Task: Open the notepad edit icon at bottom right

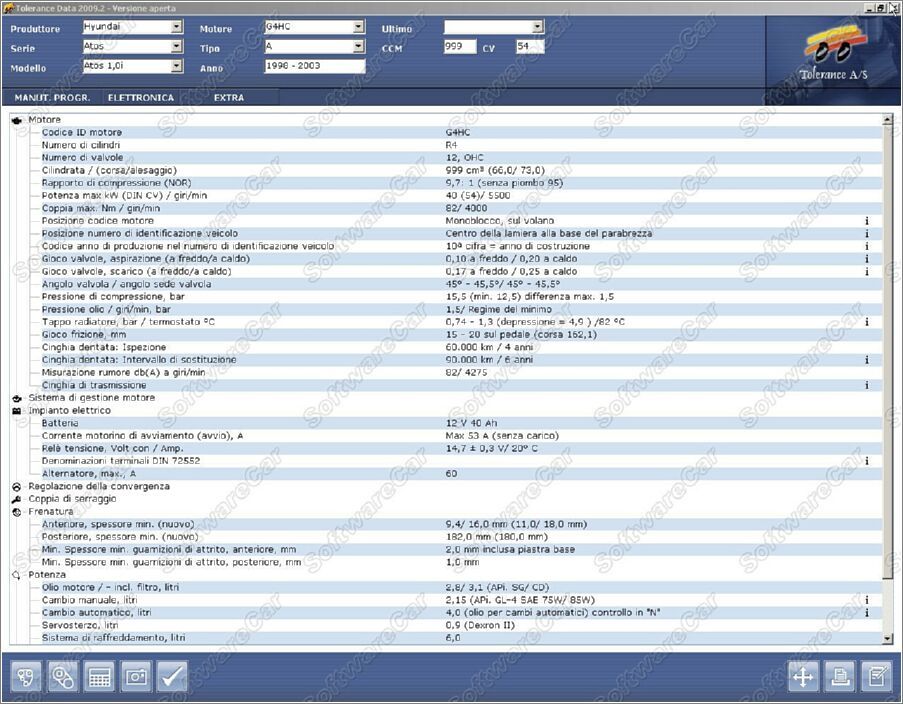Action: [x=876, y=677]
